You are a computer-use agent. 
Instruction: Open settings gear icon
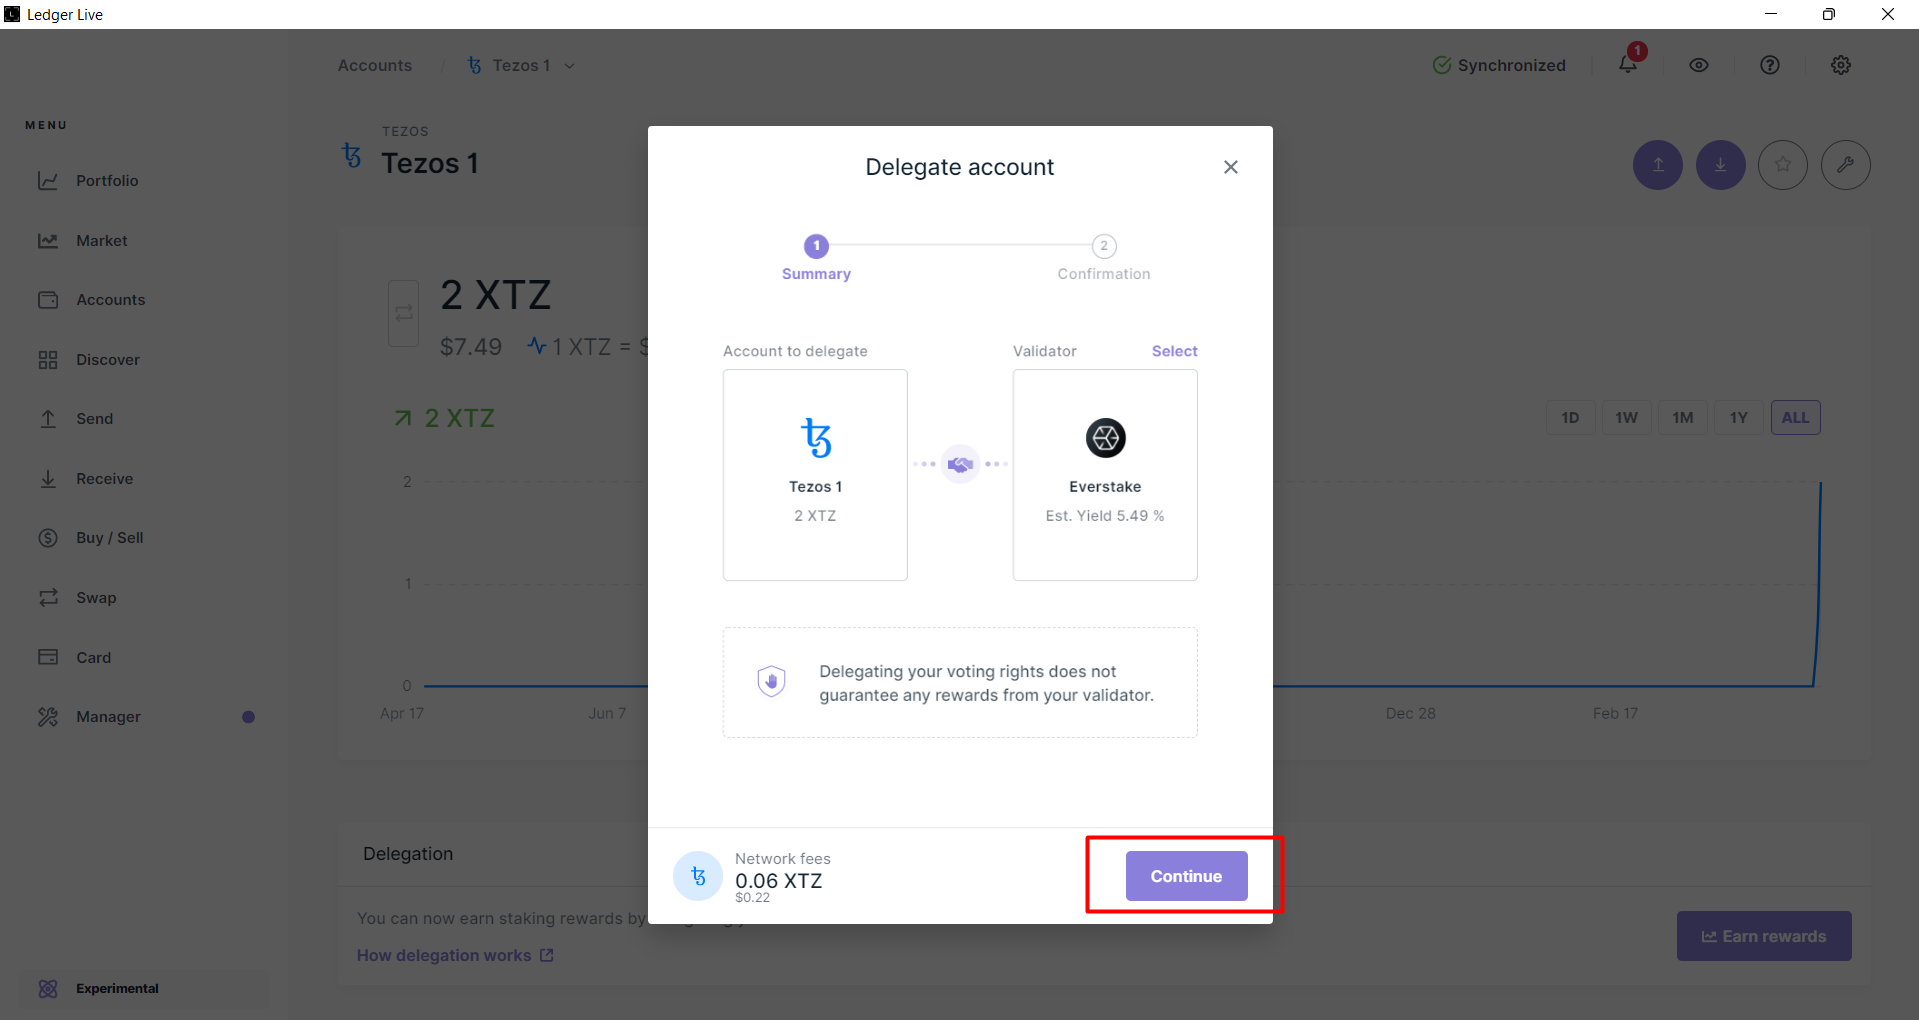click(x=1841, y=65)
